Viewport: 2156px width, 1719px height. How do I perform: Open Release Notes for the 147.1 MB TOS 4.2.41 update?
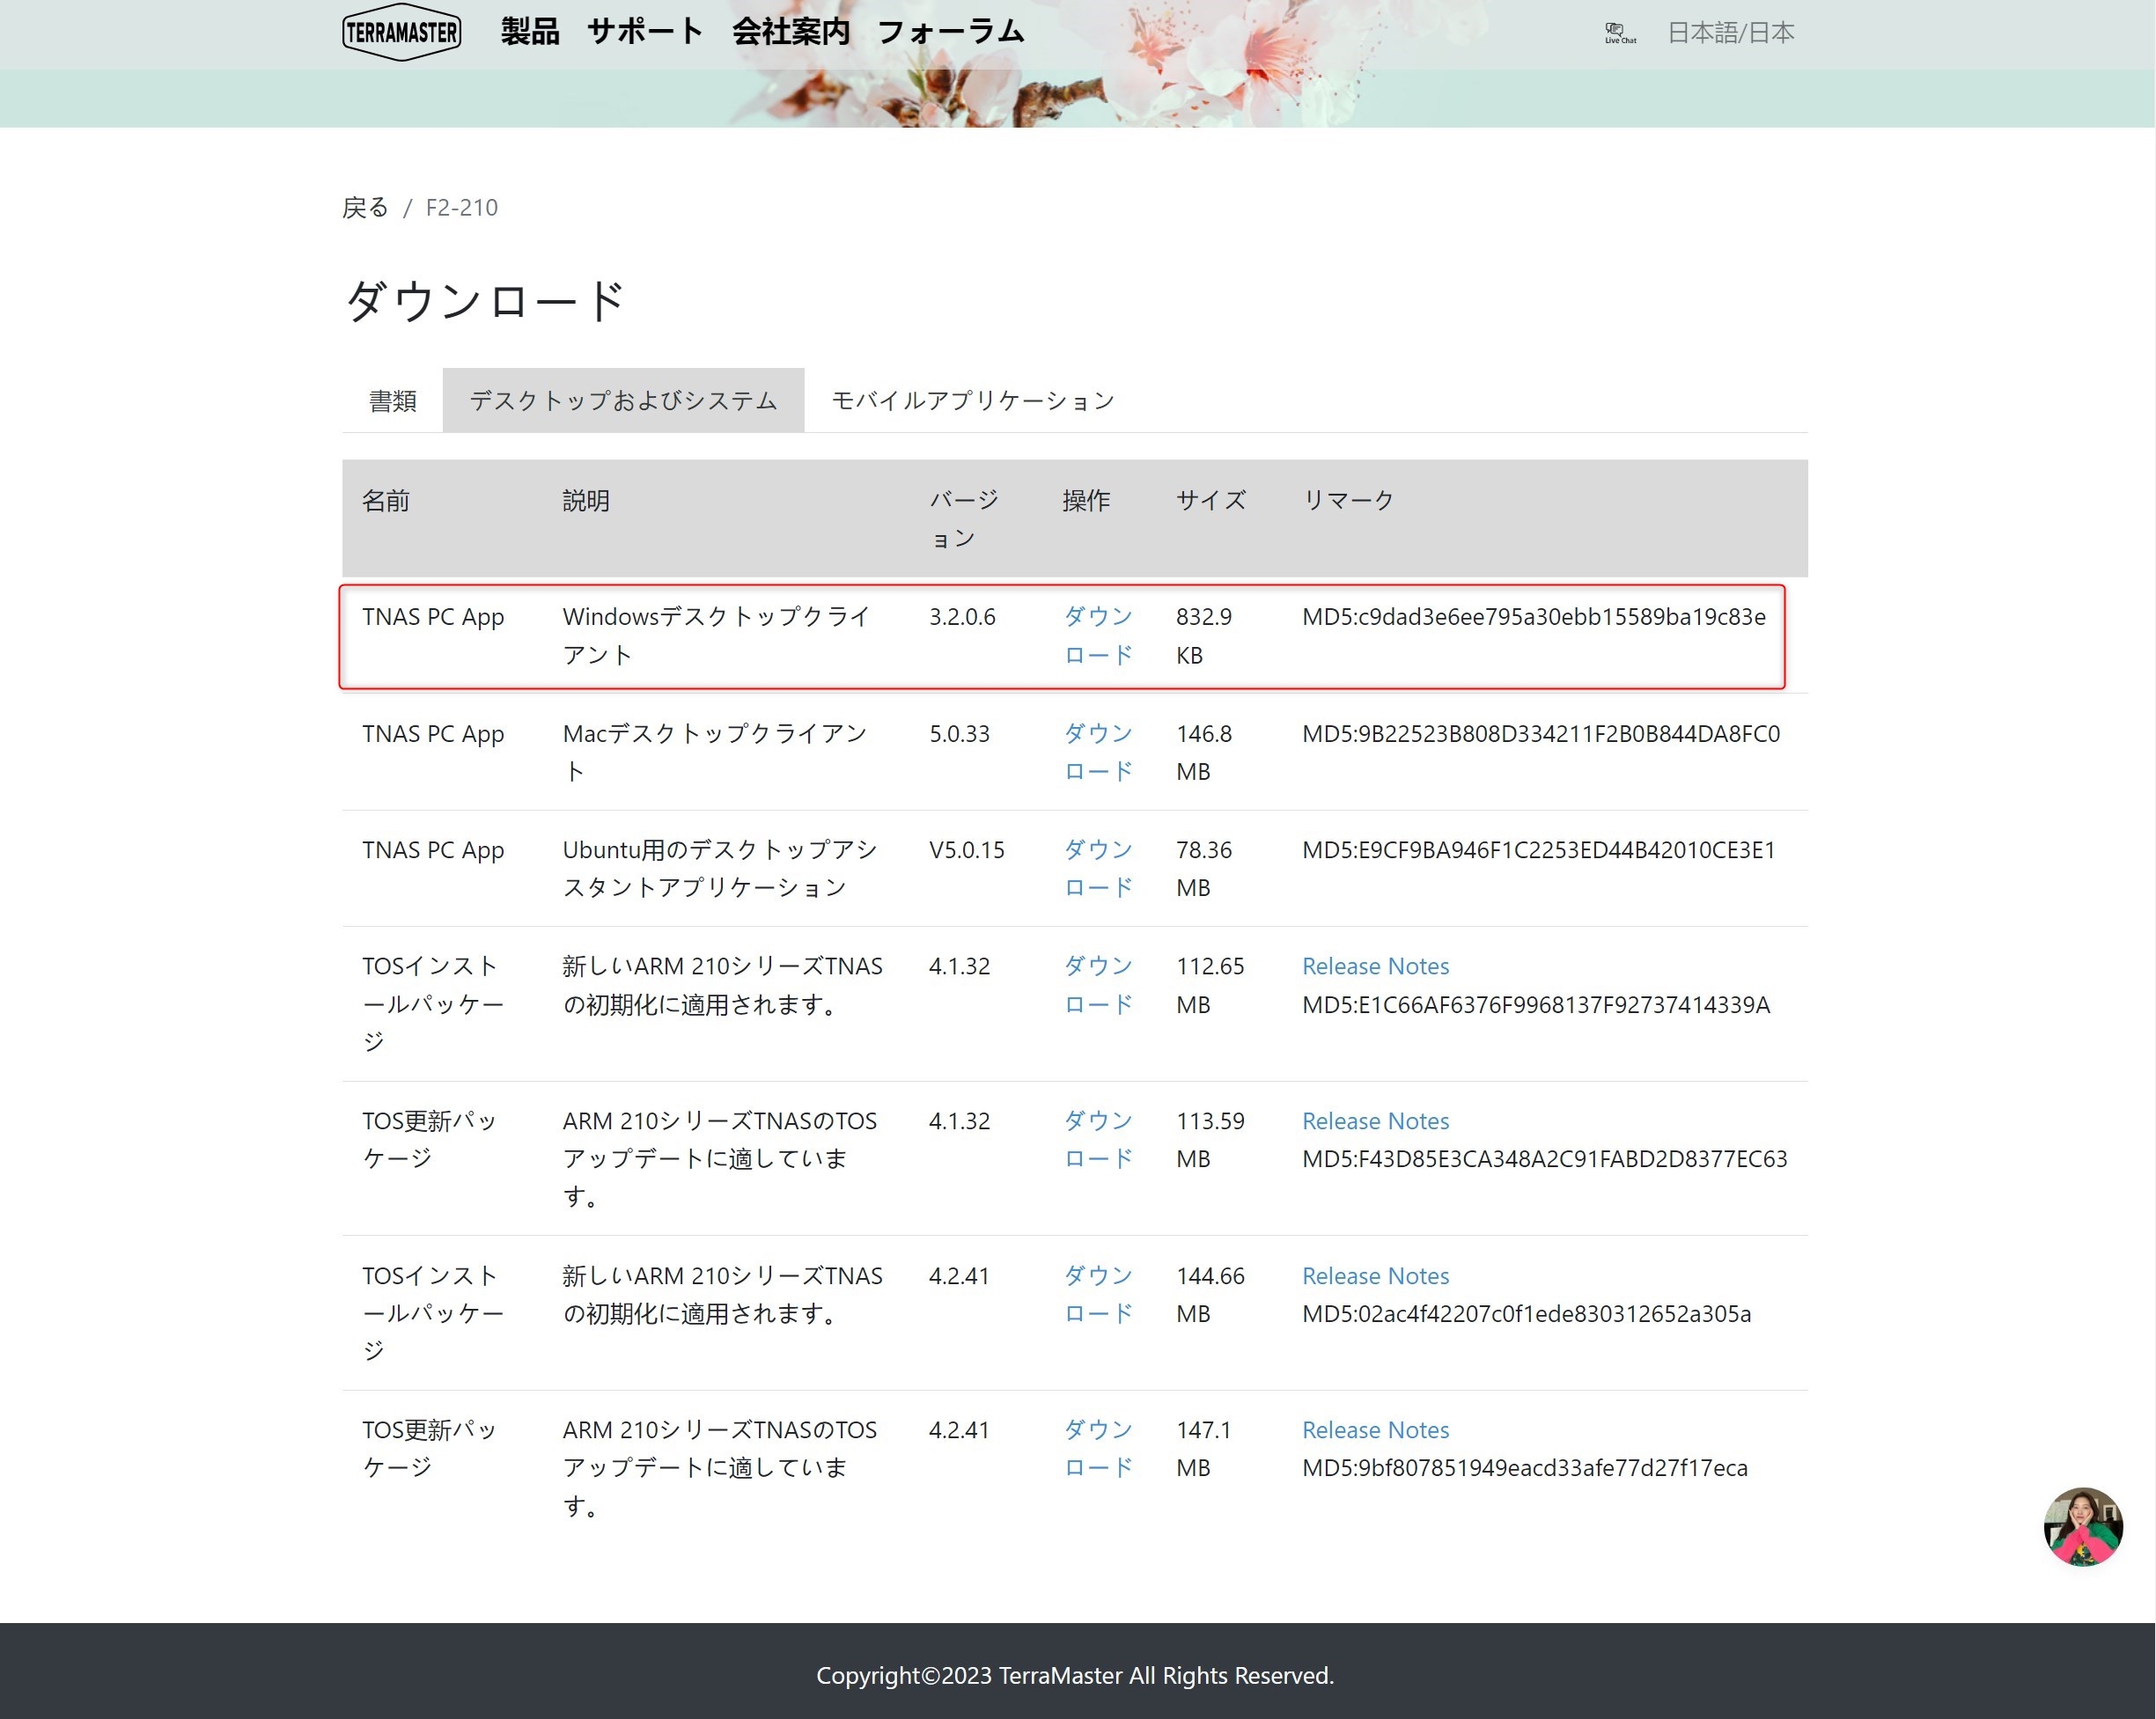pyautogui.click(x=1375, y=1430)
